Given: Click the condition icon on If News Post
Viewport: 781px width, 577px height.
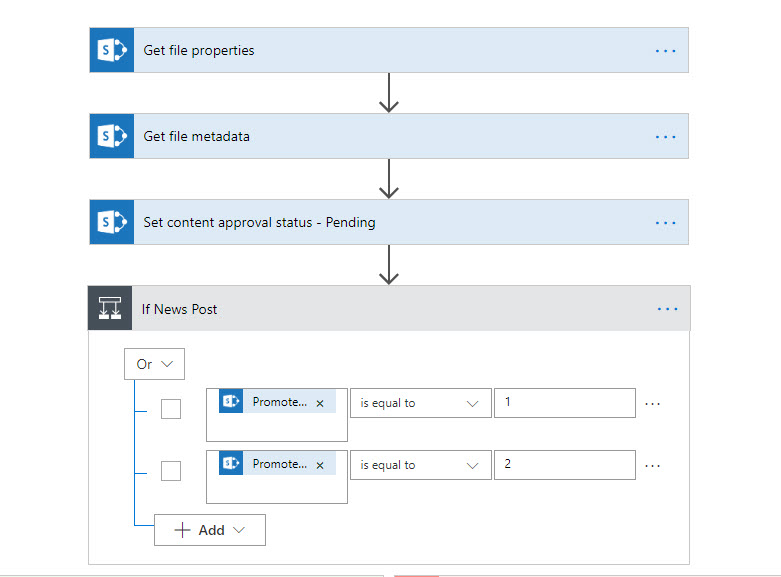Looking at the screenshot, I should coord(110,309).
